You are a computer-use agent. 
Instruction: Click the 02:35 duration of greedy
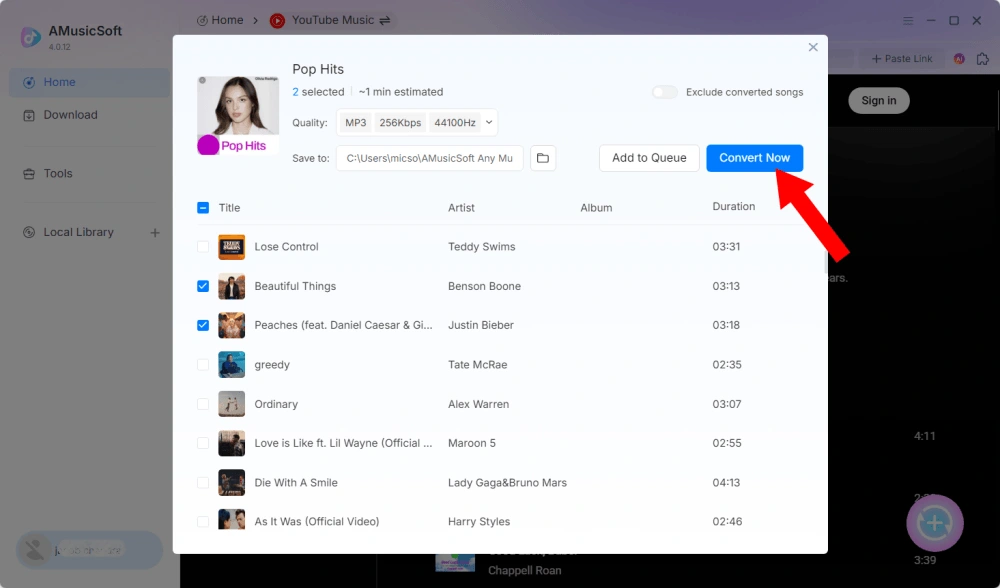pos(726,365)
